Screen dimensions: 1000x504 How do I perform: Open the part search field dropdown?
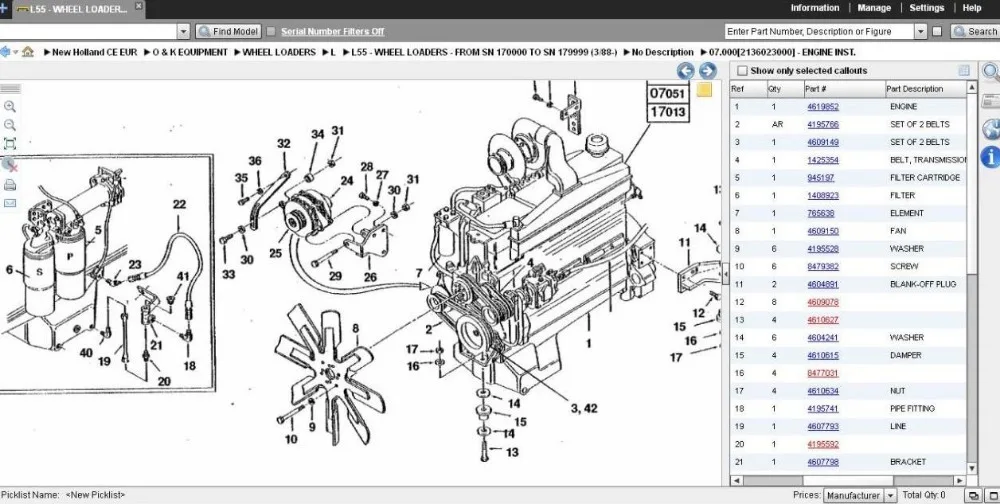point(920,31)
